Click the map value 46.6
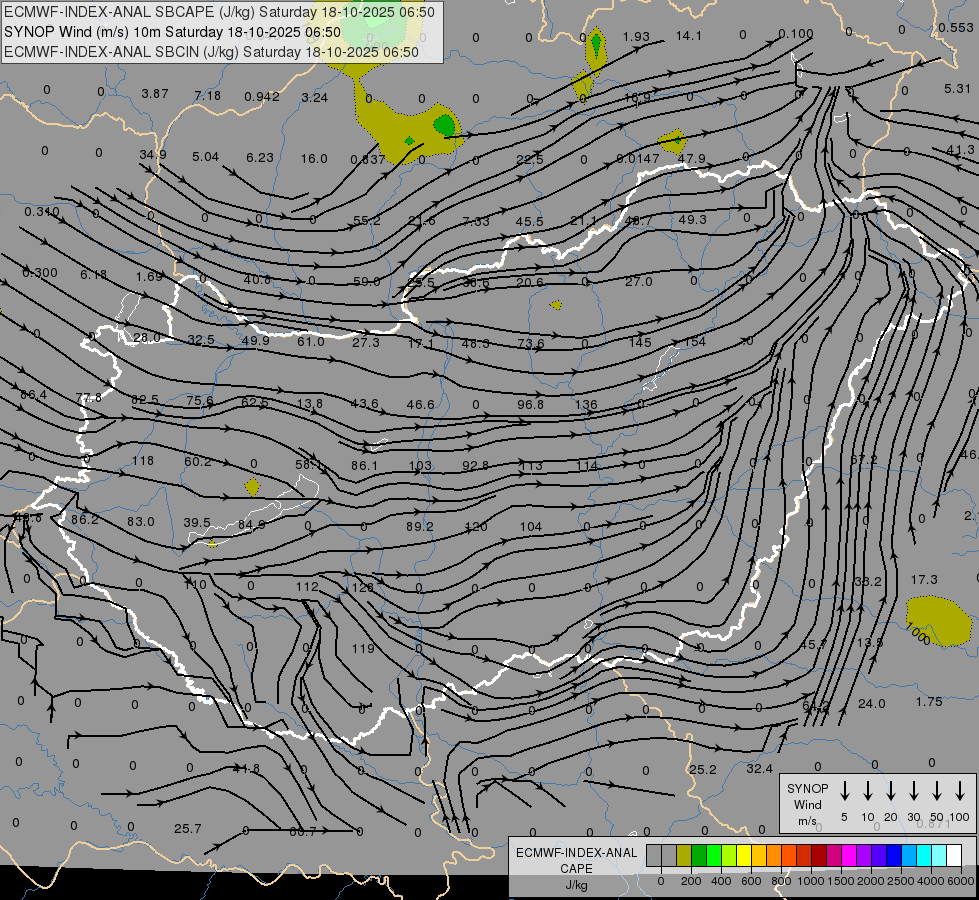The image size is (979, 900). [x=420, y=404]
